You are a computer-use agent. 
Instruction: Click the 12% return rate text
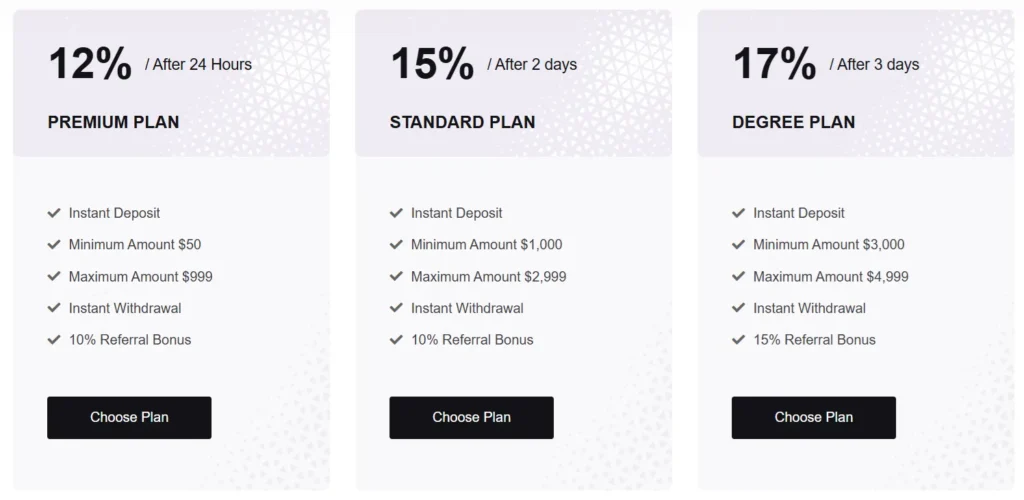point(89,64)
